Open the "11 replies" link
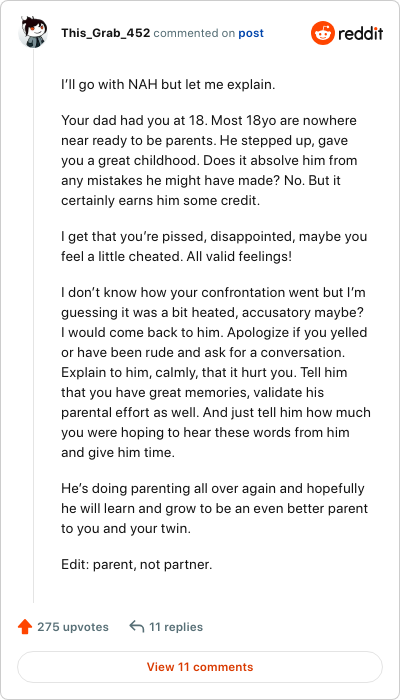This screenshot has height=700, width=400. click(176, 627)
